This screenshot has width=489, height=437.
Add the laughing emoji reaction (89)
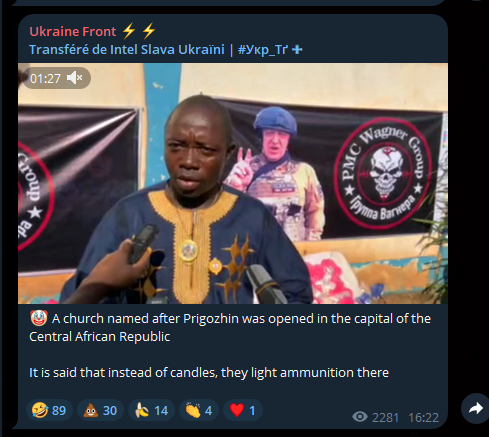(x=49, y=410)
